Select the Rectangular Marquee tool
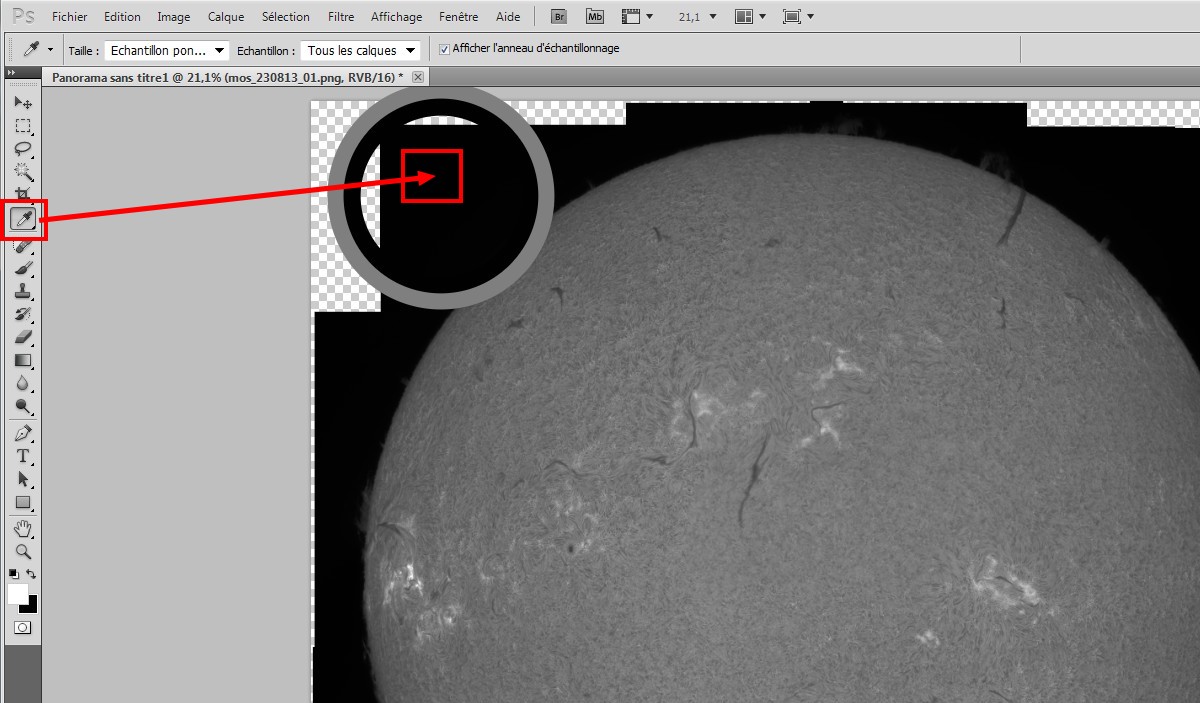 pos(22,126)
